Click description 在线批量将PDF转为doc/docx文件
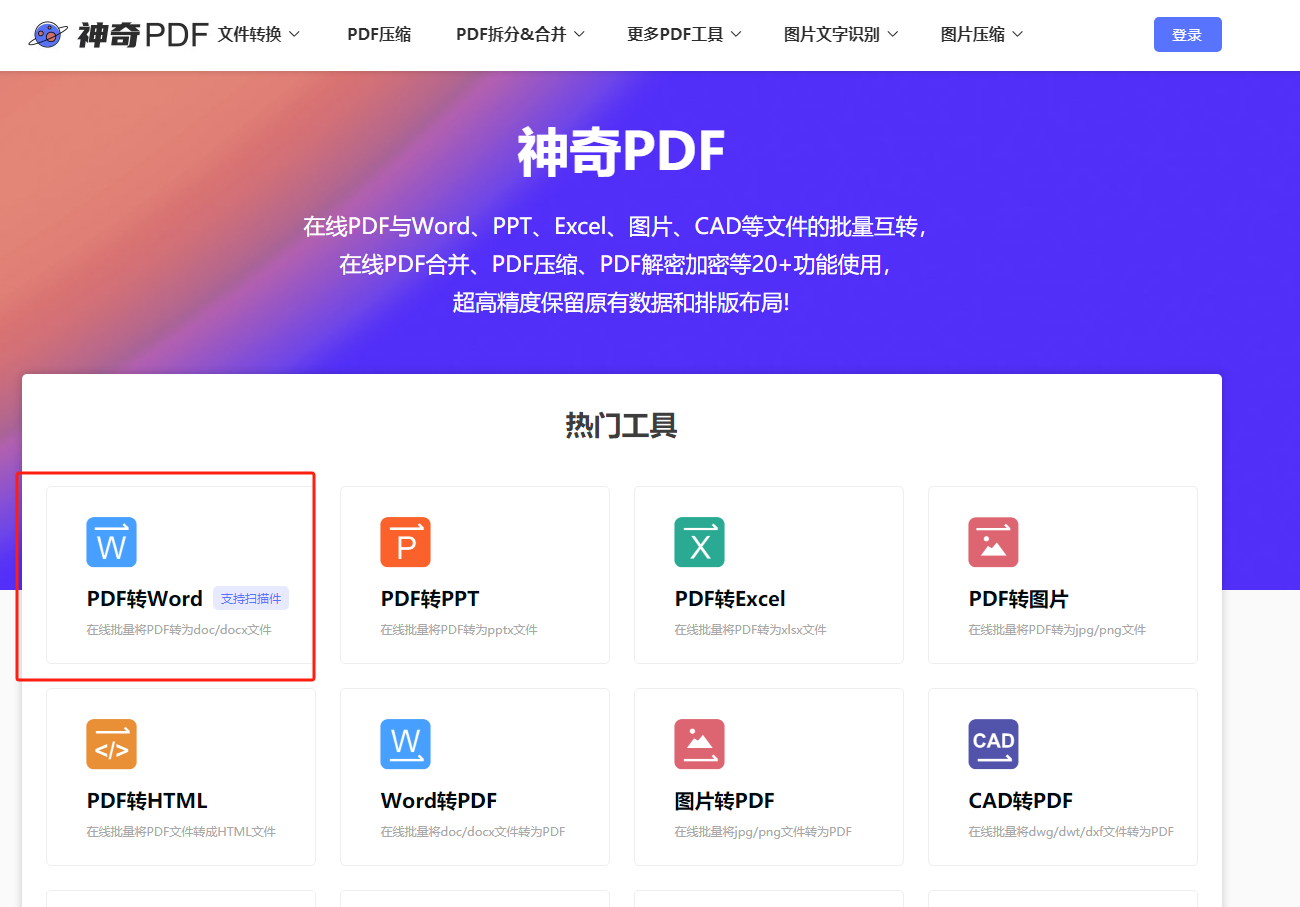This screenshot has width=1300, height=907. tap(179, 630)
